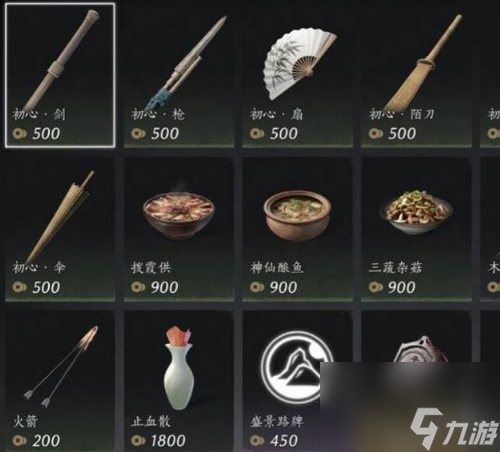This screenshot has height=452, width=500.
Task: Pick the 初心·陌刀 blade item
Action: [x=416, y=75]
